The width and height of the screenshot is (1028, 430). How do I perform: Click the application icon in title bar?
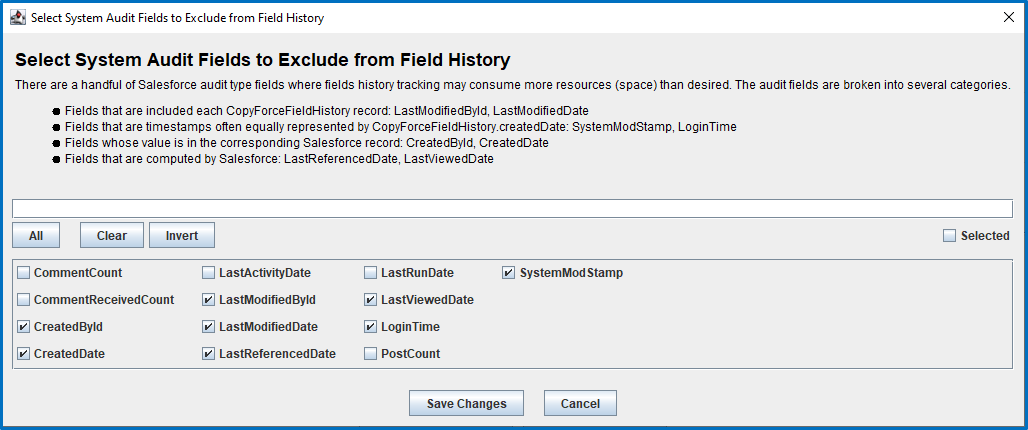point(18,18)
